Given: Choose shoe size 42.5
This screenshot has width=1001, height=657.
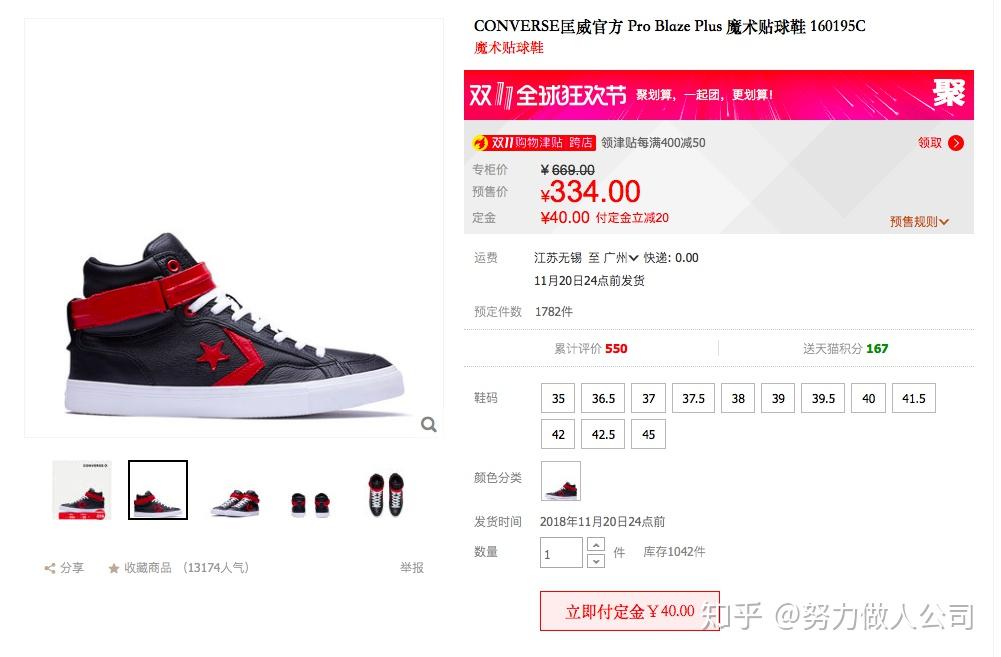Looking at the screenshot, I should 603,434.
